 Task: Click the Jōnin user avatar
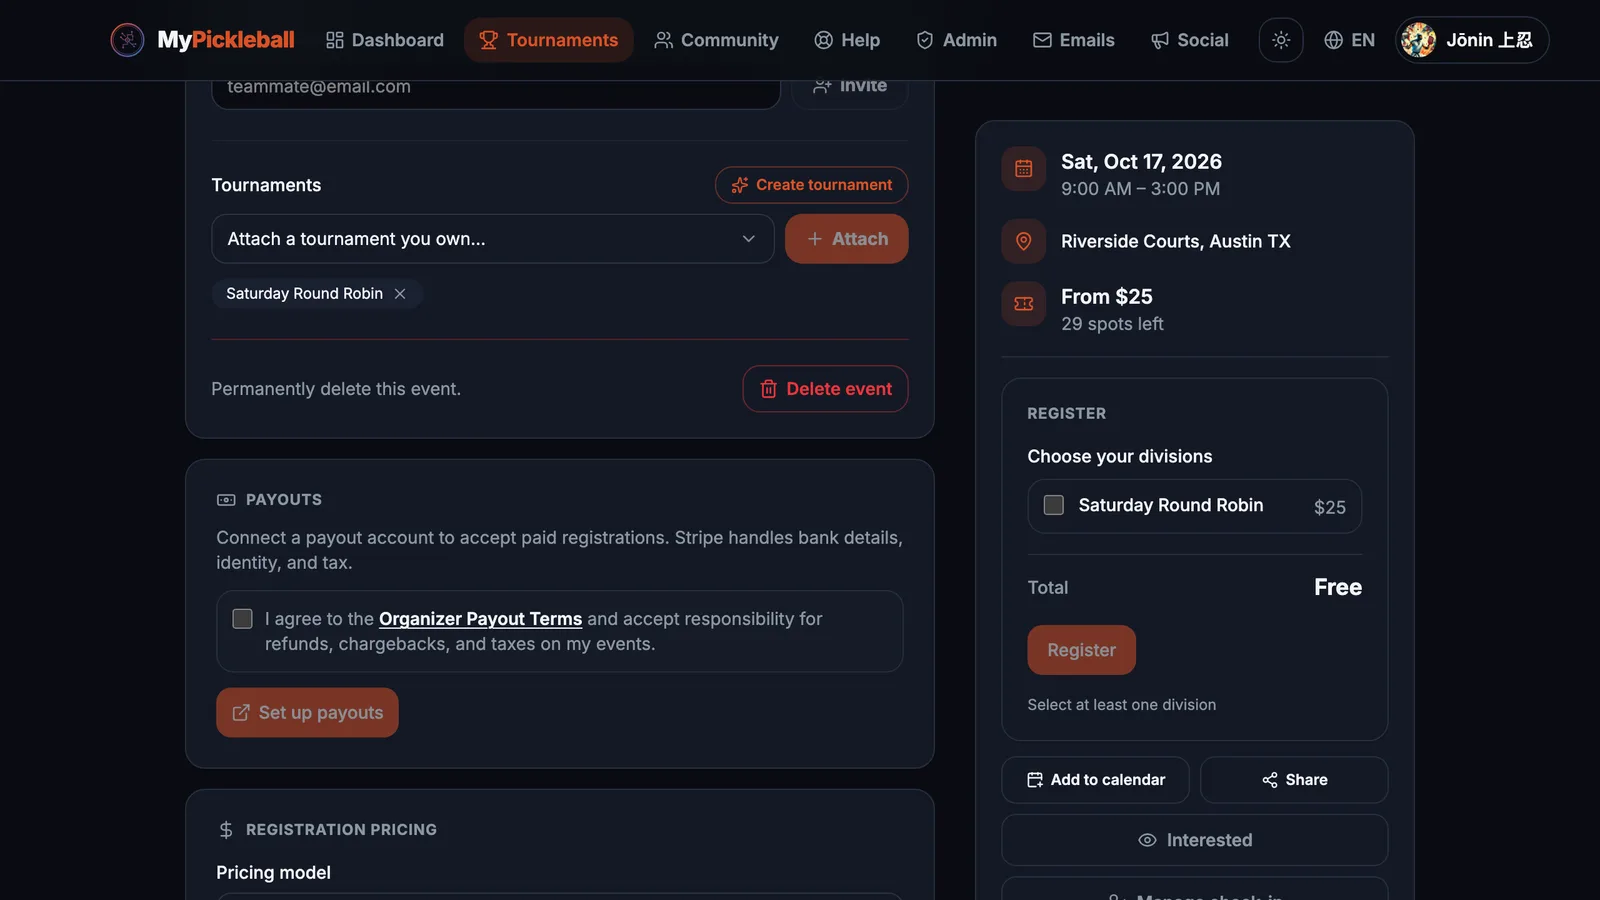click(x=1418, y=40)
